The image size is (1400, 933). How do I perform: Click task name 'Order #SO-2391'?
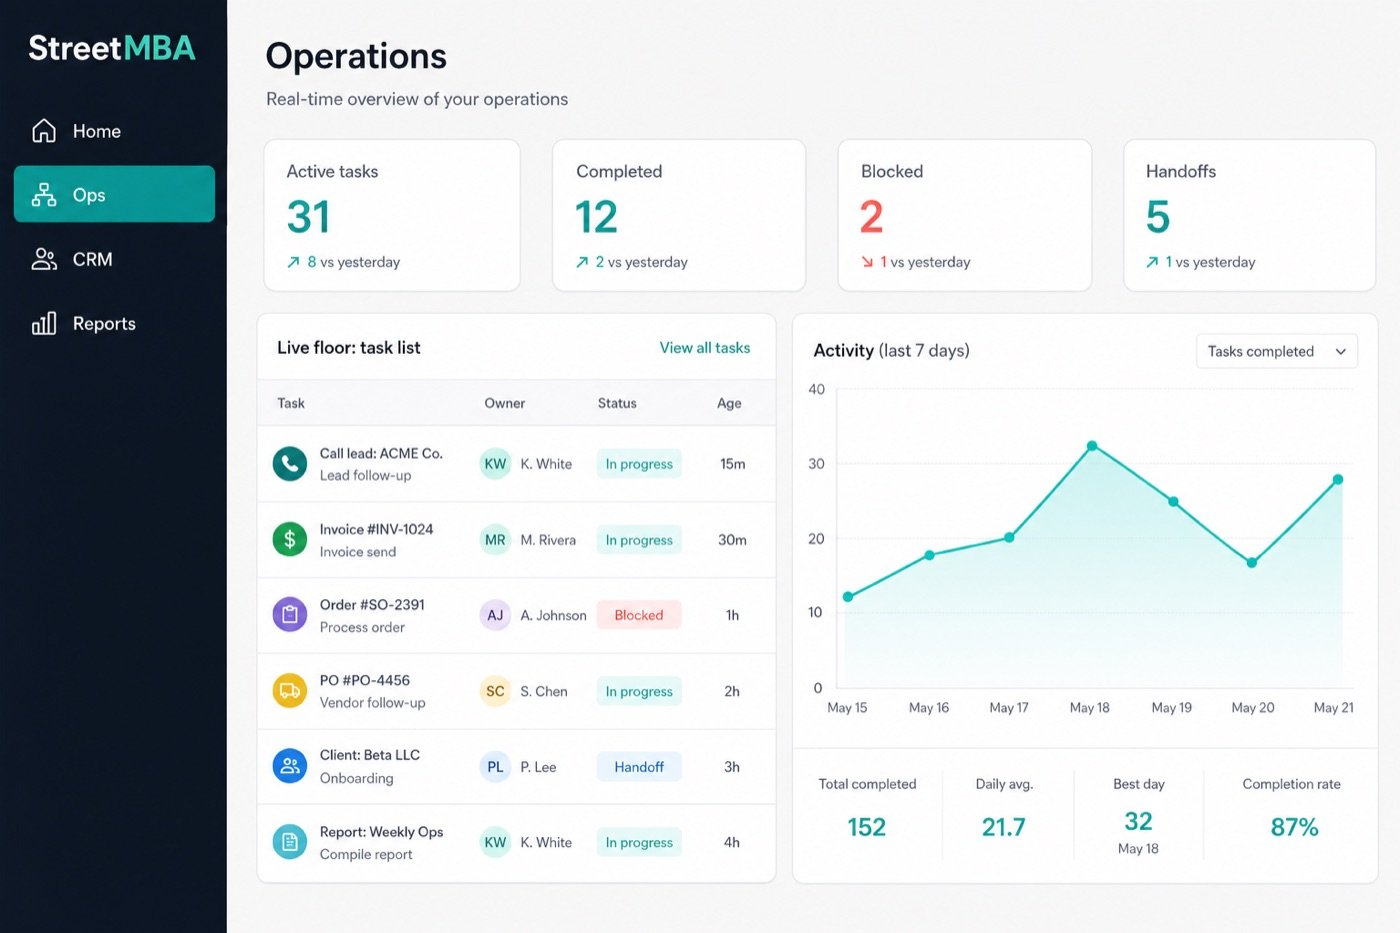pos(372,605)
